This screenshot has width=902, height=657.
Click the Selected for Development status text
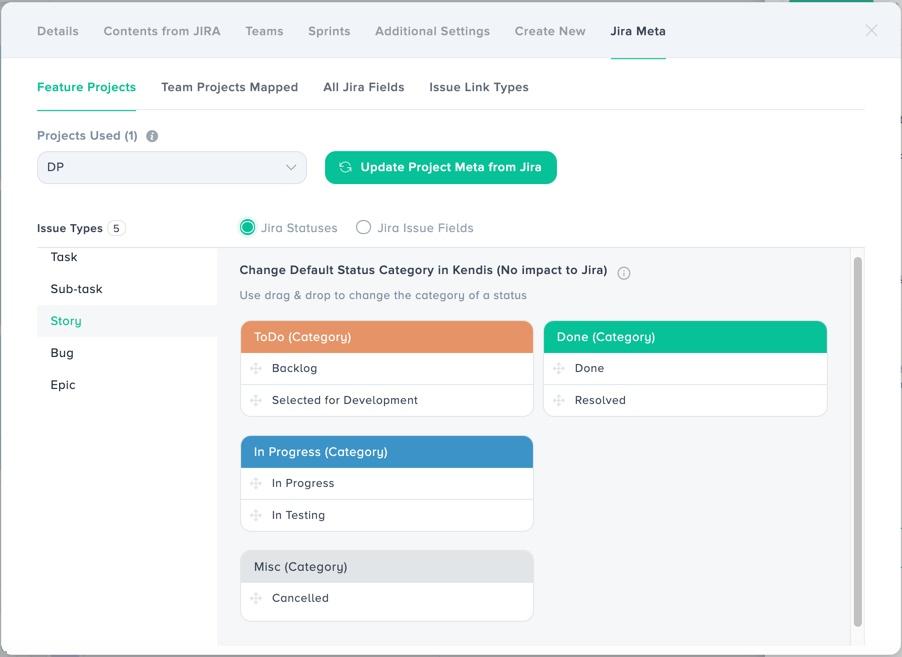click(345, 400)
